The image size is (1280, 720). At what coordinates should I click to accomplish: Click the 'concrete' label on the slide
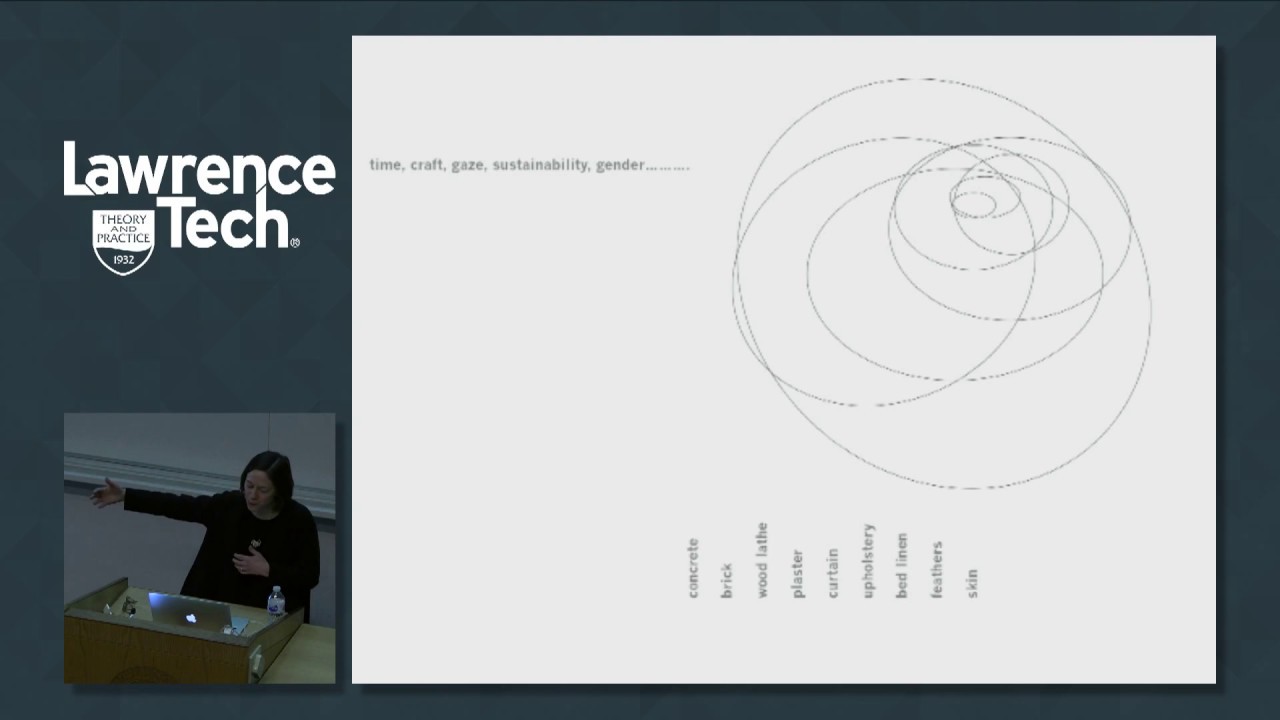(692, 568)
